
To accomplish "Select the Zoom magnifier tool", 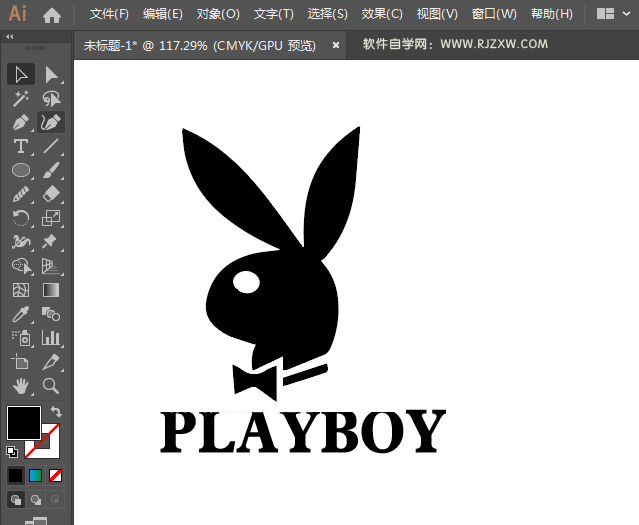I will pyautogui.click(x=51, y=386).
